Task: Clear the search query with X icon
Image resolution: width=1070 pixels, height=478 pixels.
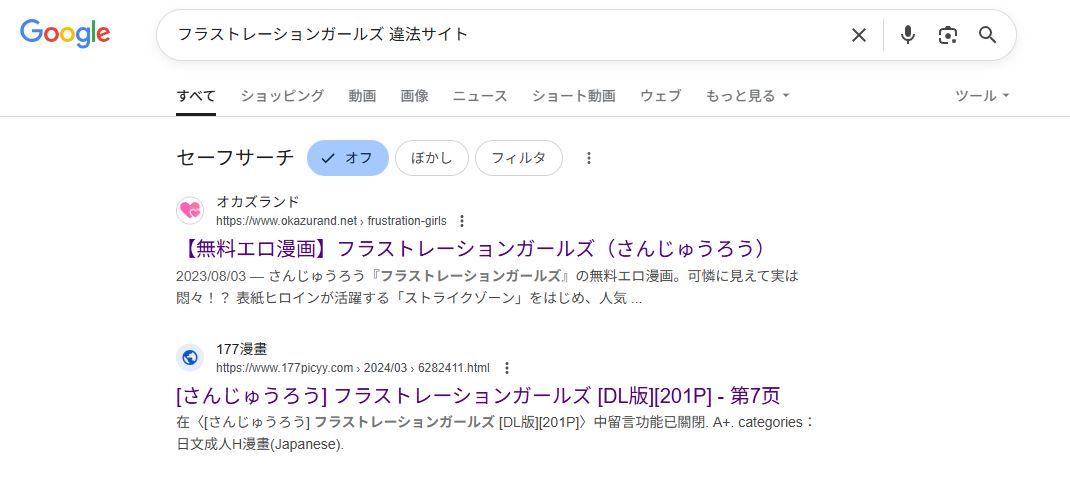Action: tap(858, 35)
